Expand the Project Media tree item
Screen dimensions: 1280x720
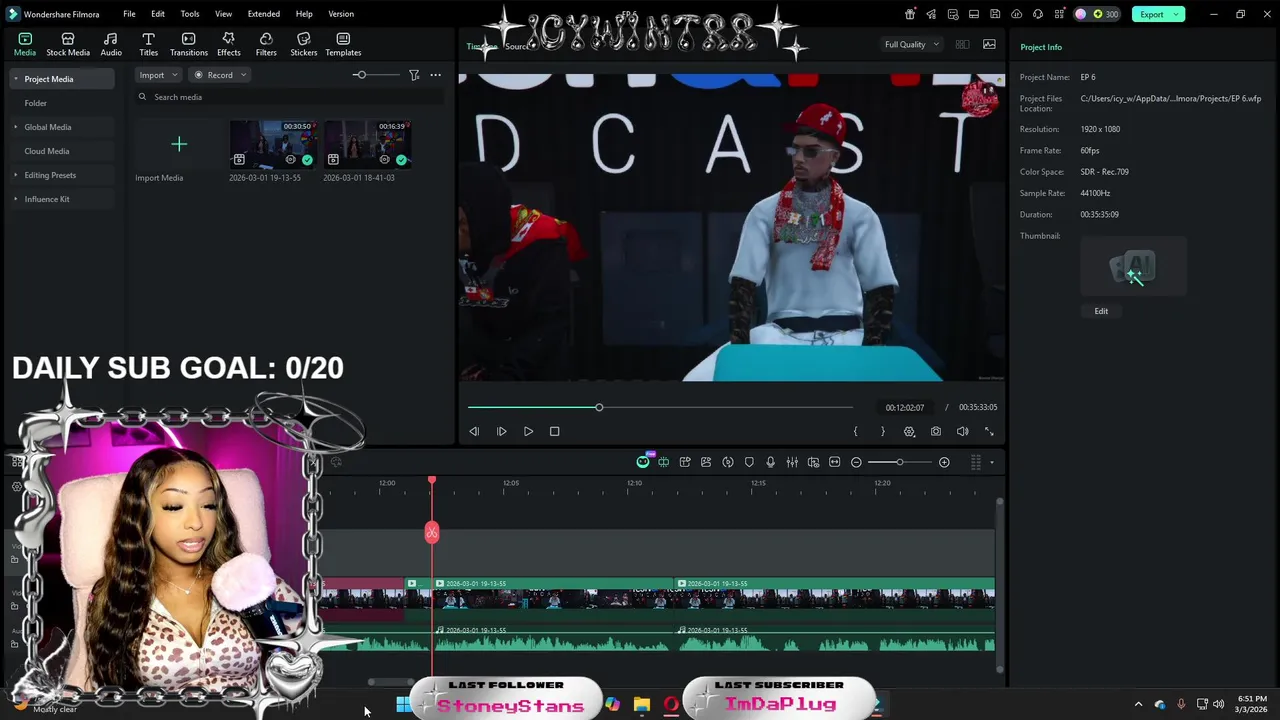click(x=15, y=79)
